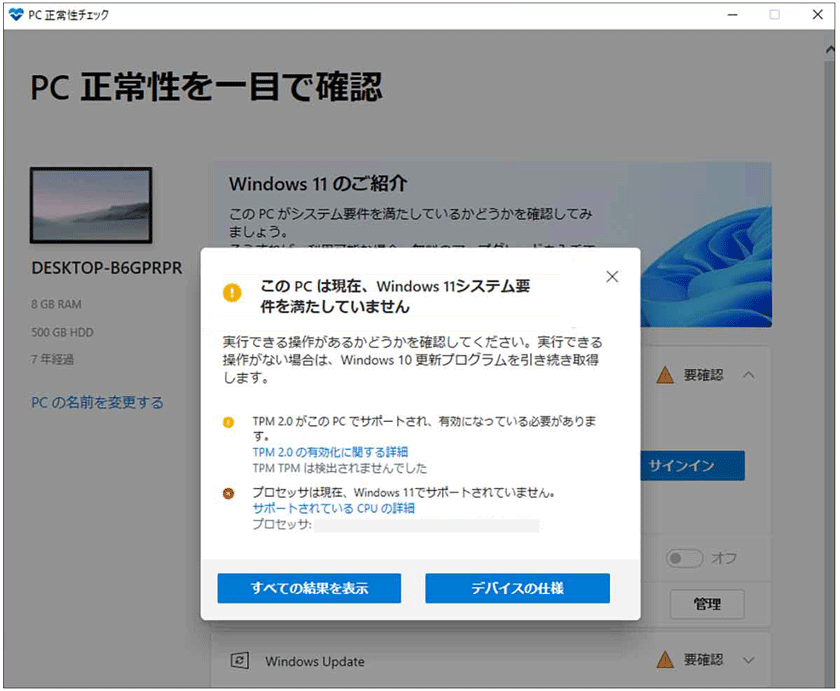Image resolution: width=840 pixels, height=691 pixels.
Task: Click PC の名前を変更する link
Action: pyautogui.click(x=97, y=402)
